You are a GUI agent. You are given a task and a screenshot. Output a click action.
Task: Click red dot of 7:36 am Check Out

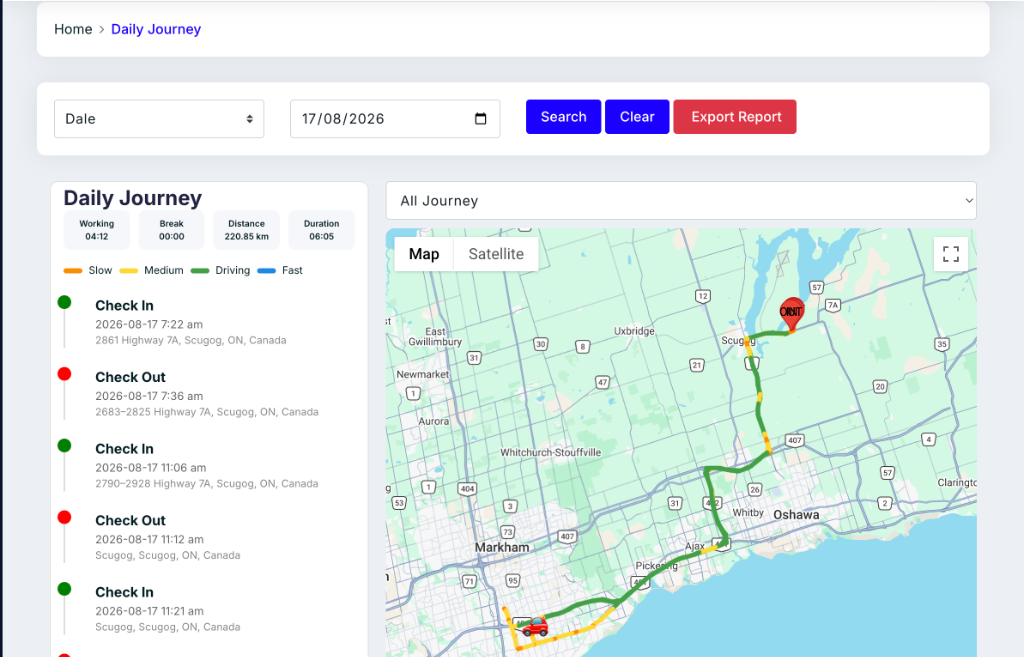[64, 374]
